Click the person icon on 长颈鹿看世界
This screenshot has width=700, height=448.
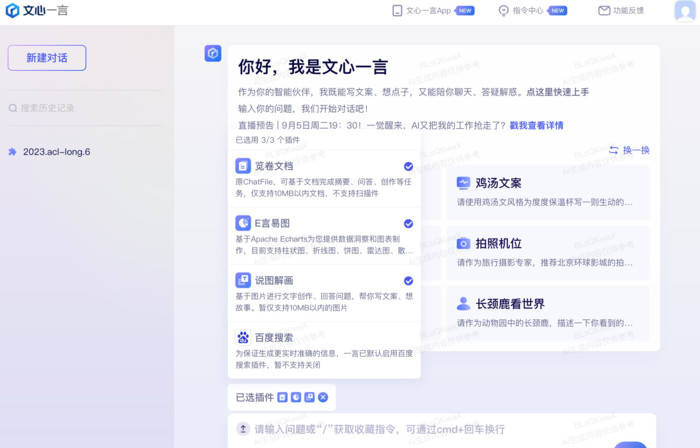point(463,304)
